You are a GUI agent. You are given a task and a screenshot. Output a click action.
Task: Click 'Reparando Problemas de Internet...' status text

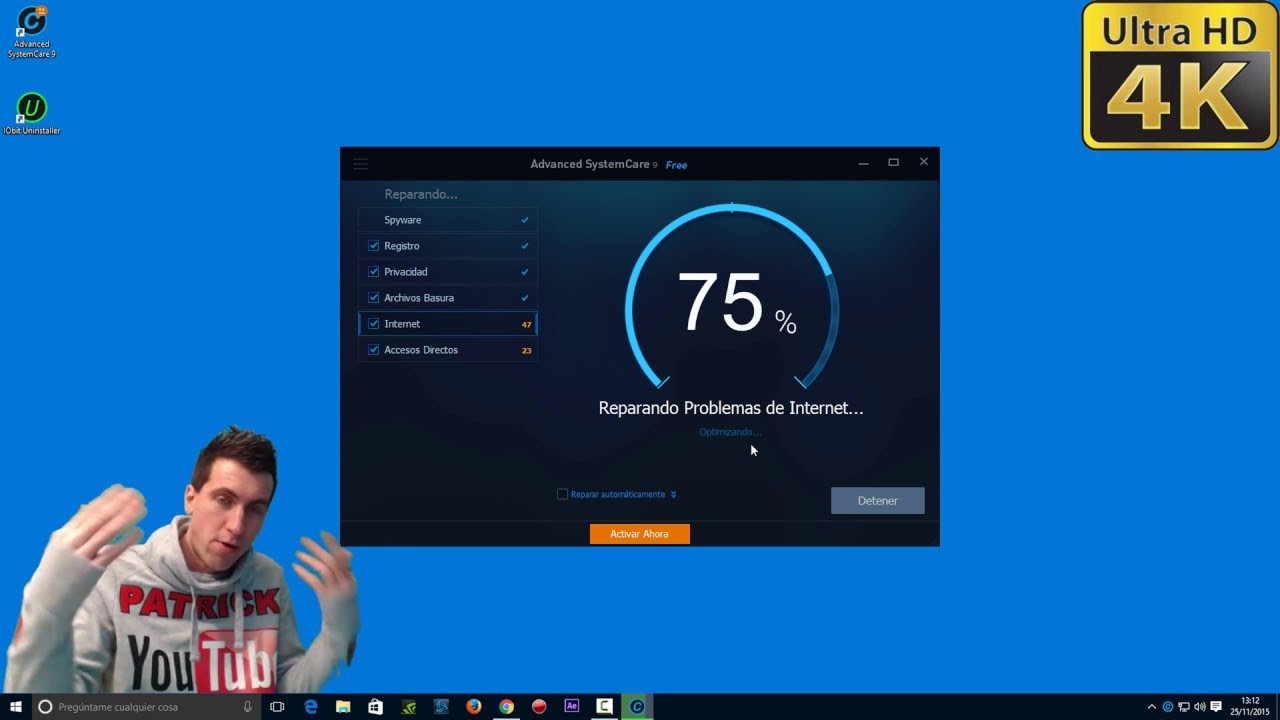(x=731, y=408)
